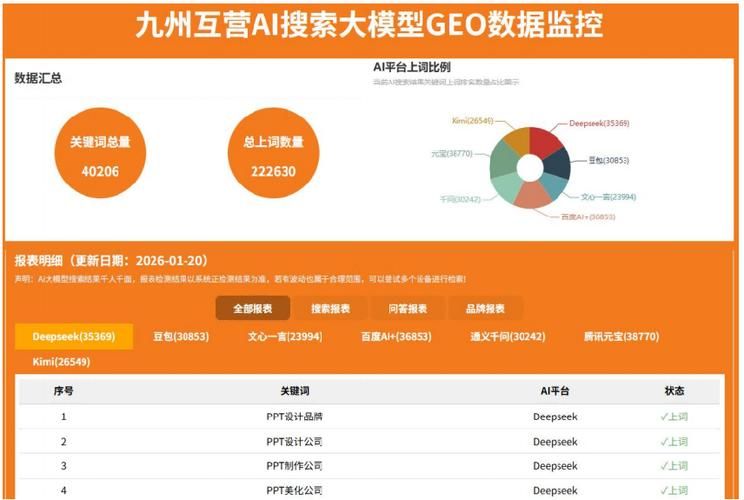Viewport: 744px width, 500px height.
Task: Select the Kimi(26549) platform filter
Action: [x=61, y=362]
